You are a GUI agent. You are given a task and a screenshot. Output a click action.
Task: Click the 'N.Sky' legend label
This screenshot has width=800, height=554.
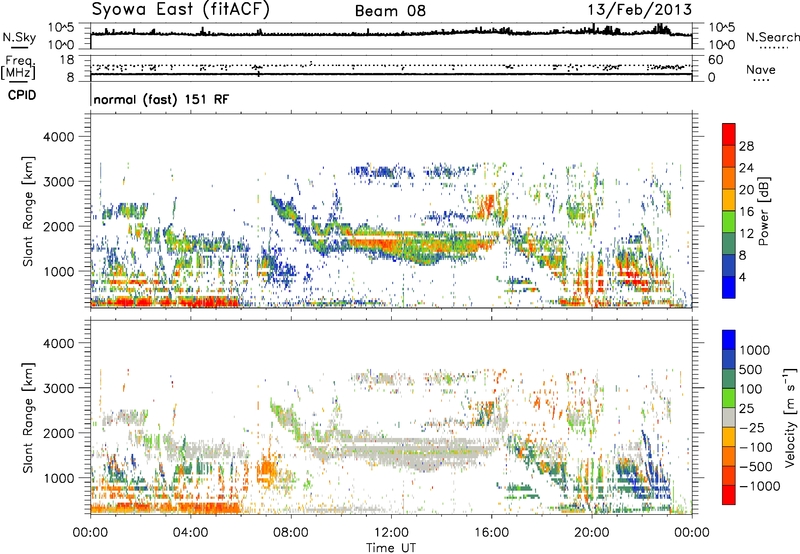pos(19,37)
